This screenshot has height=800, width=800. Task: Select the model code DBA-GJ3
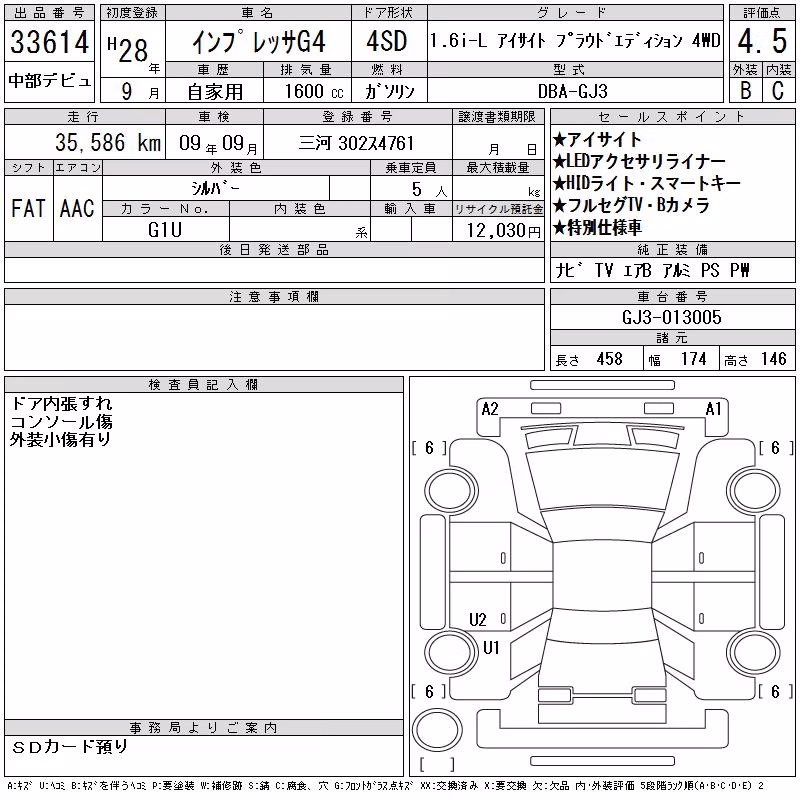[573, 91]
